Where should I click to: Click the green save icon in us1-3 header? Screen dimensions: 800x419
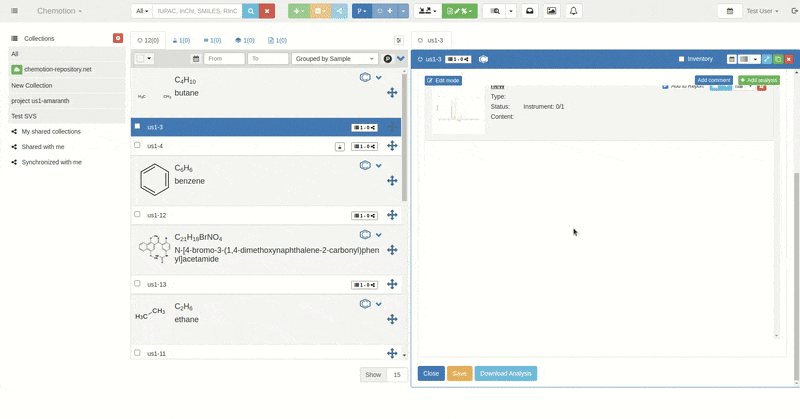click(x=778, y=59)
